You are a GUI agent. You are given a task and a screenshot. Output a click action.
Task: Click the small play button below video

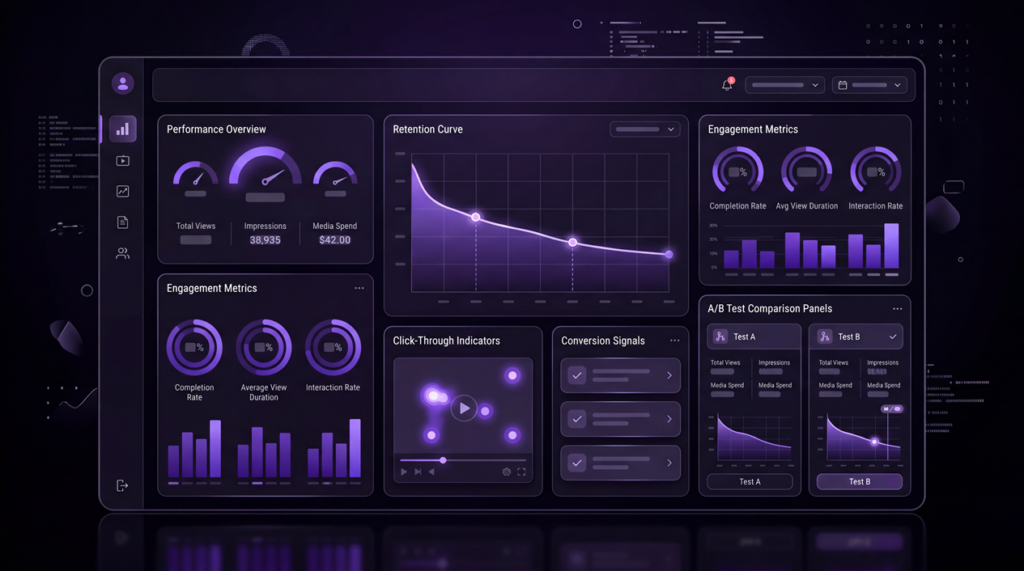404,472
